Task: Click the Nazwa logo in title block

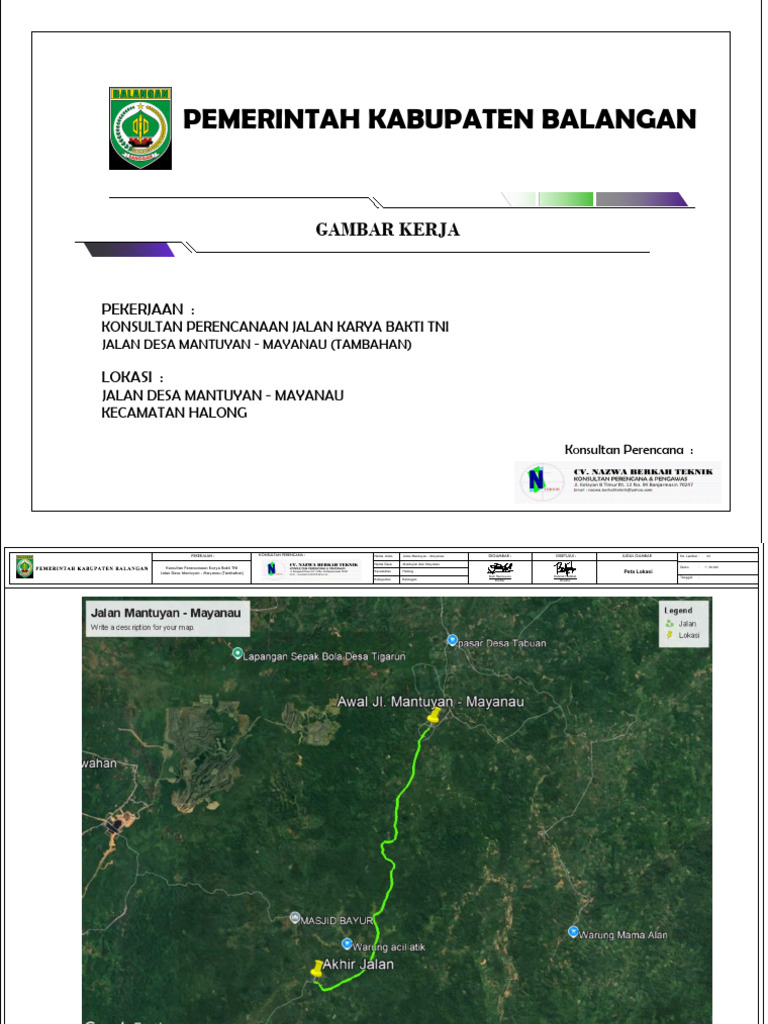Action: (x=272, y=569)
